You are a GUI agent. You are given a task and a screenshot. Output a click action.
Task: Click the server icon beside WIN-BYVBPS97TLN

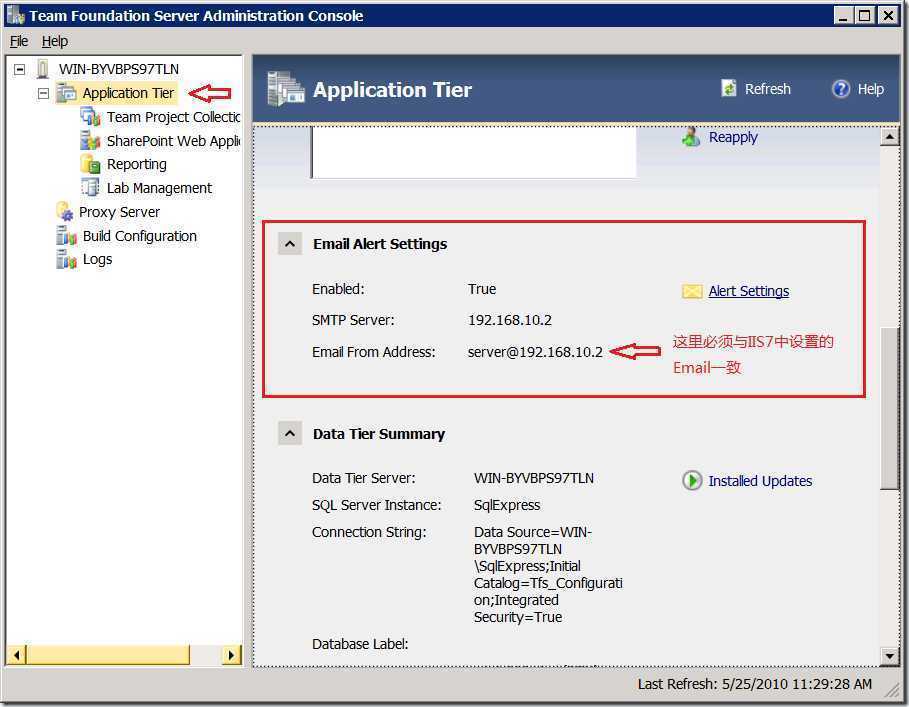tap(43, 68)
